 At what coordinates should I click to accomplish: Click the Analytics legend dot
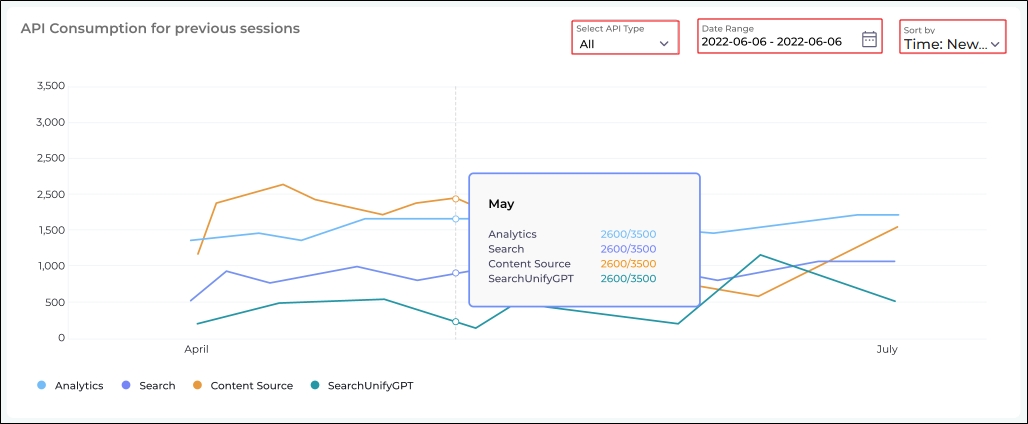coord(42,385)
